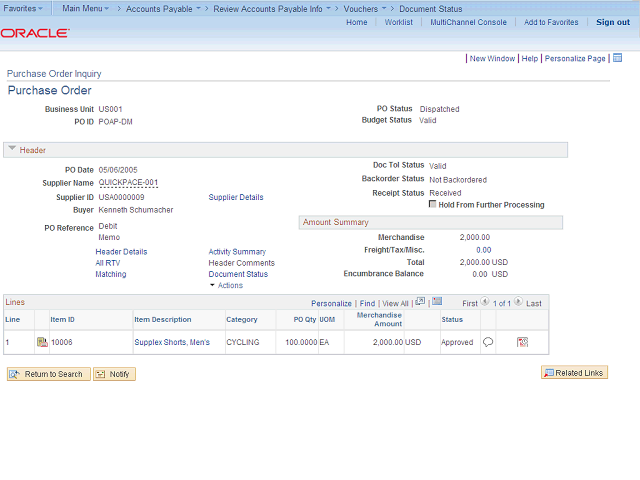This screenshot has width=640, height=480.
Task: Open the Main Menu dropdown
Action: point(85,8)
